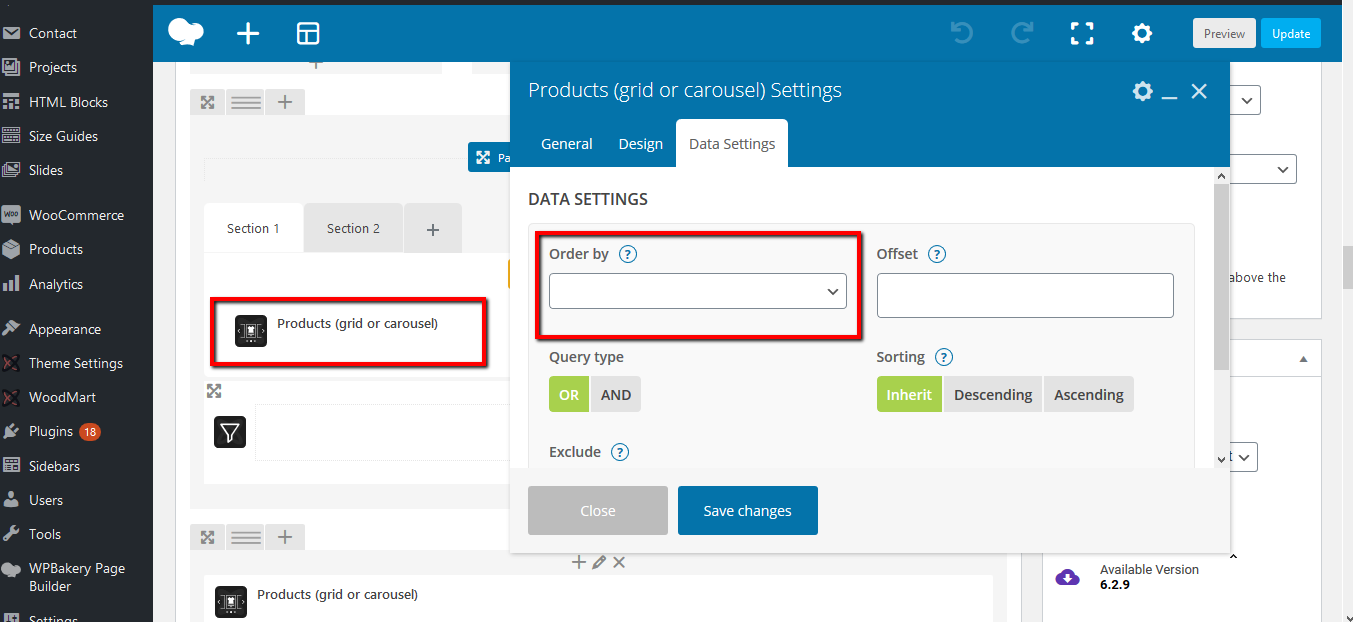Image resolution: width=1353 pixels, height=622 pixels.
Task: Set Sorting to Inherit
Action: [909, 394]
